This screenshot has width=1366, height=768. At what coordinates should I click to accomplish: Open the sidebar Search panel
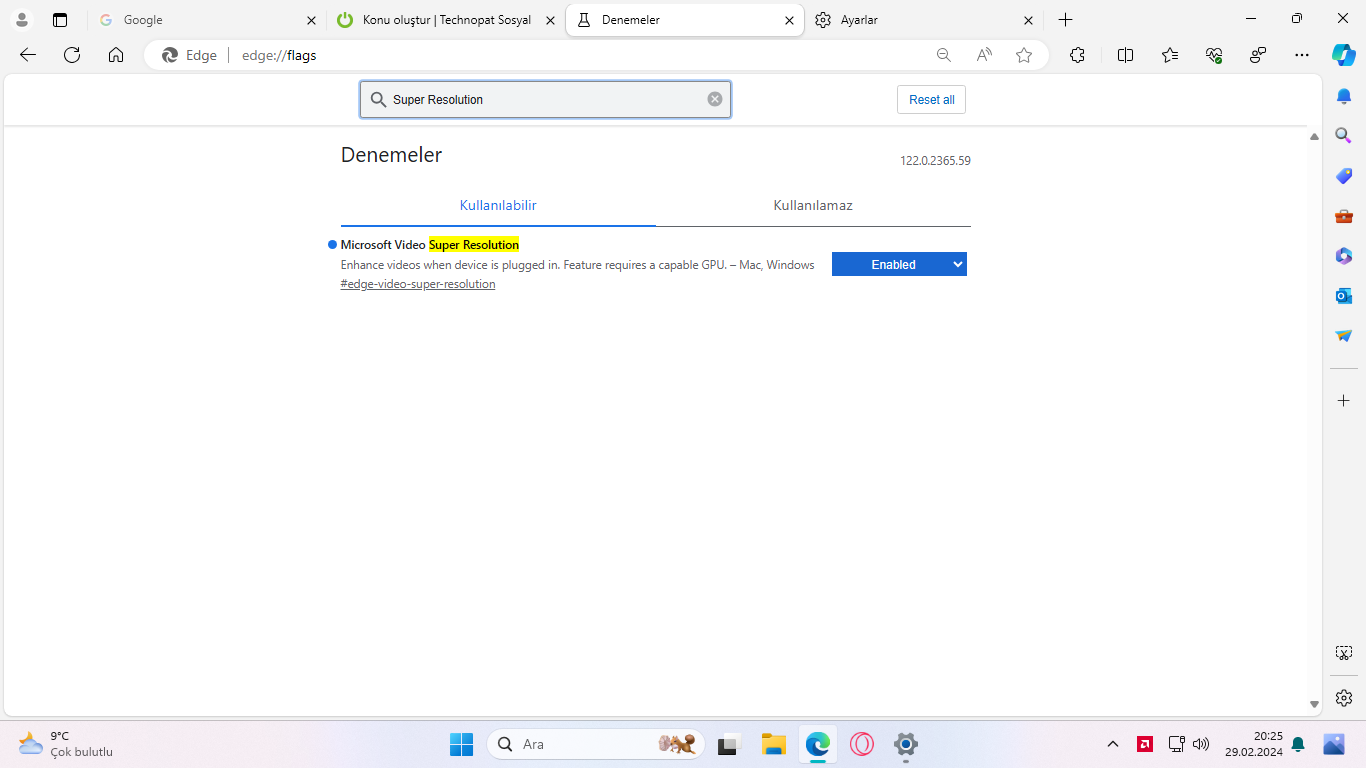point(1344,136)
